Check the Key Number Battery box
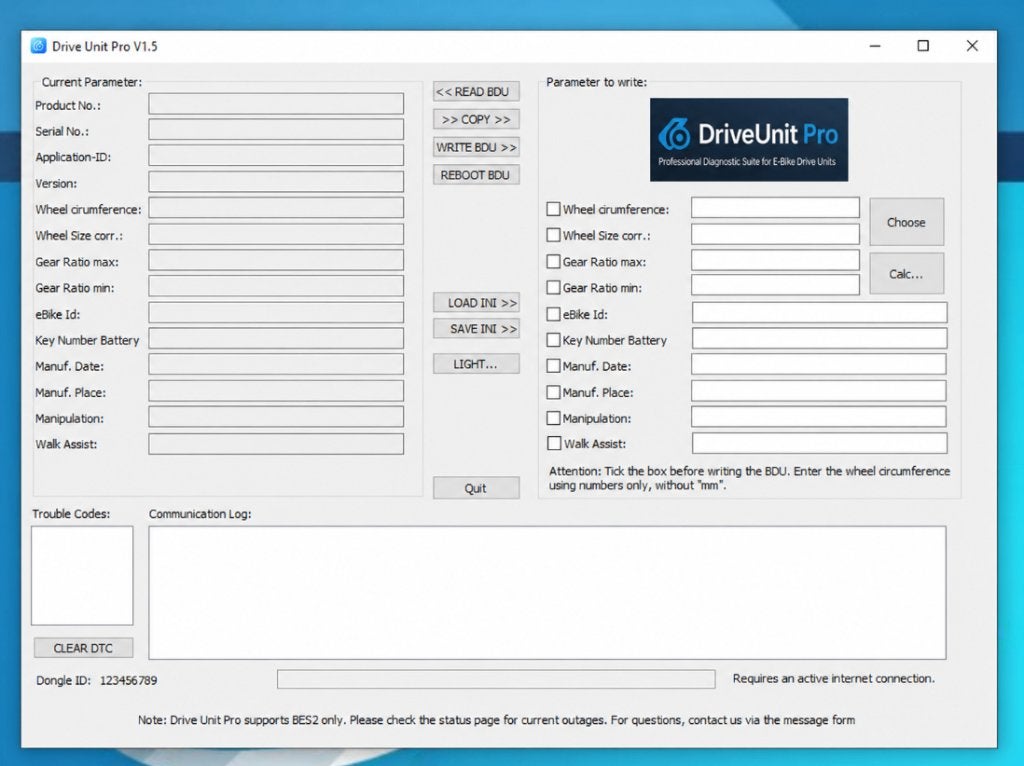1024x766 pixels. click(553, 340)
